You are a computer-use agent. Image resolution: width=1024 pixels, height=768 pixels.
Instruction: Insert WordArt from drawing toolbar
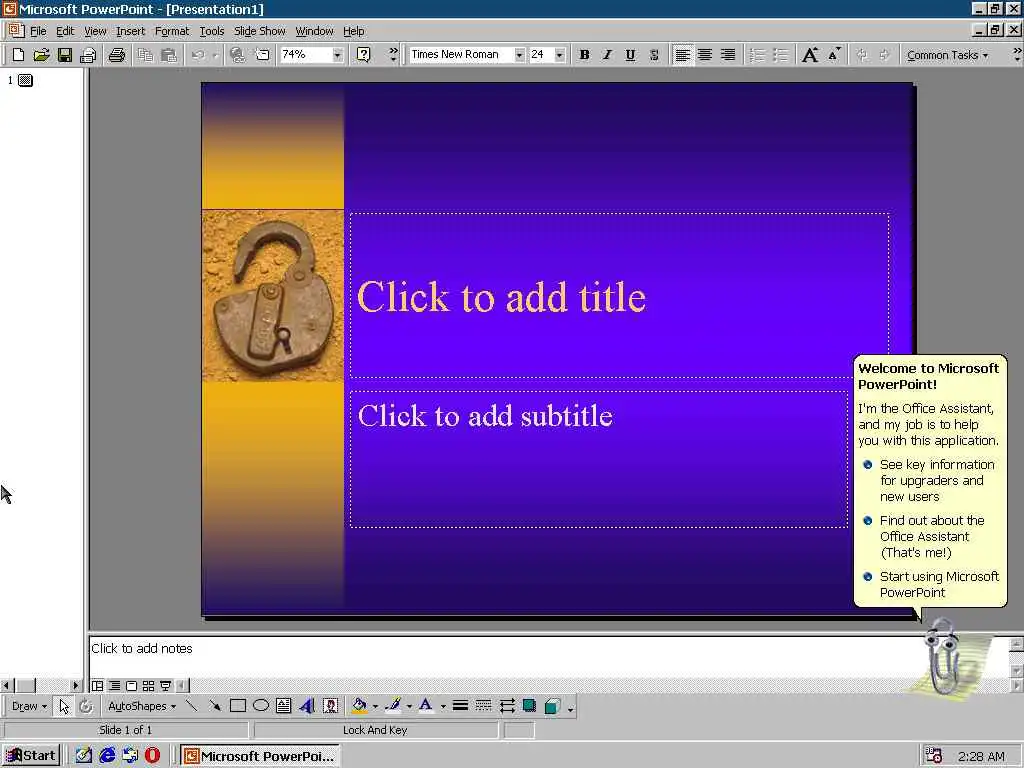click(307, 705)
